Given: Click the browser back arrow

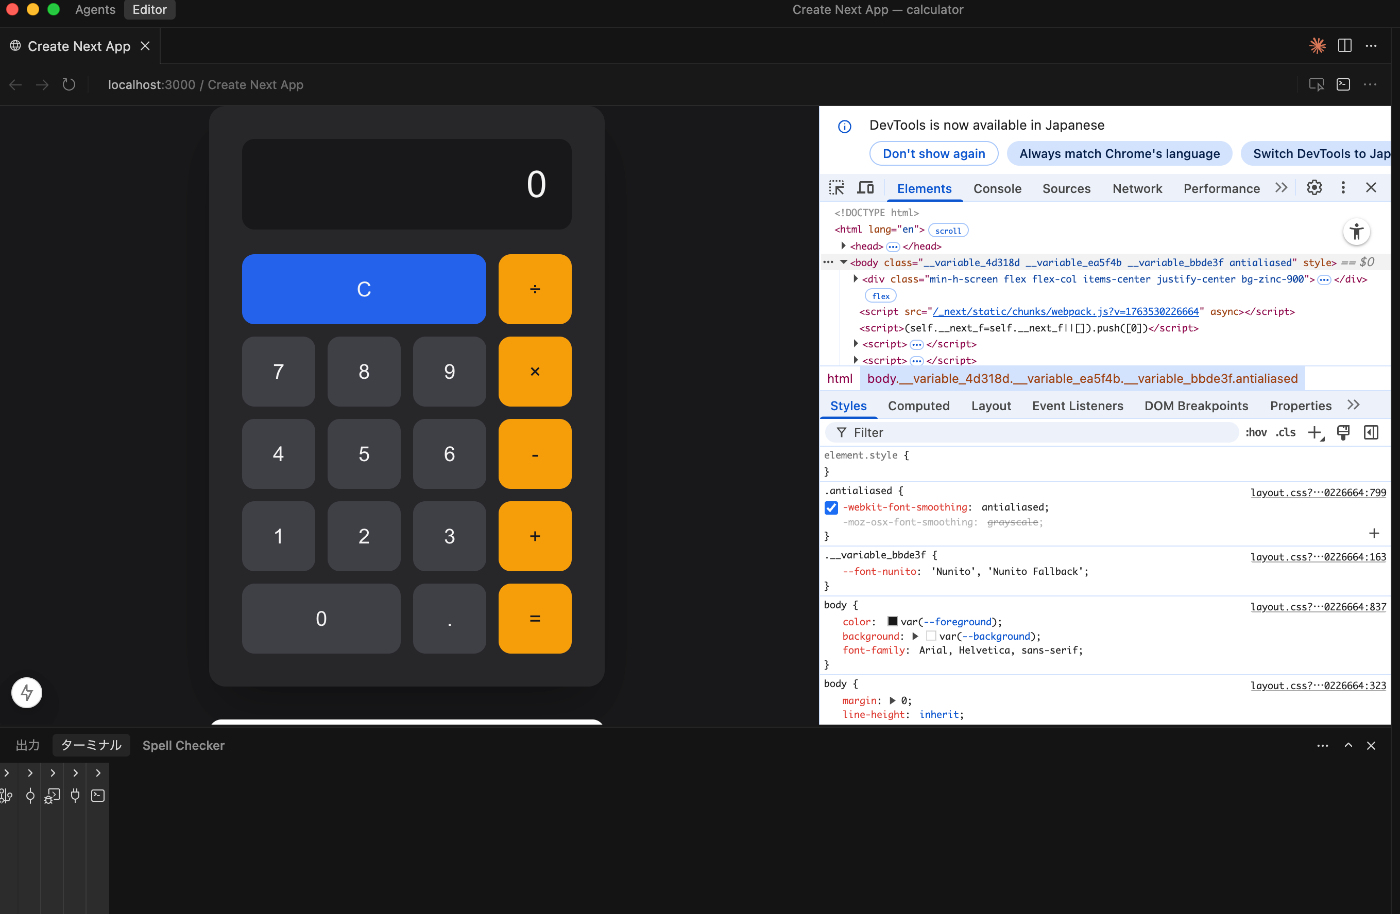Looking at the screenshot, I should pyautogui.click(x=15, y=85).
